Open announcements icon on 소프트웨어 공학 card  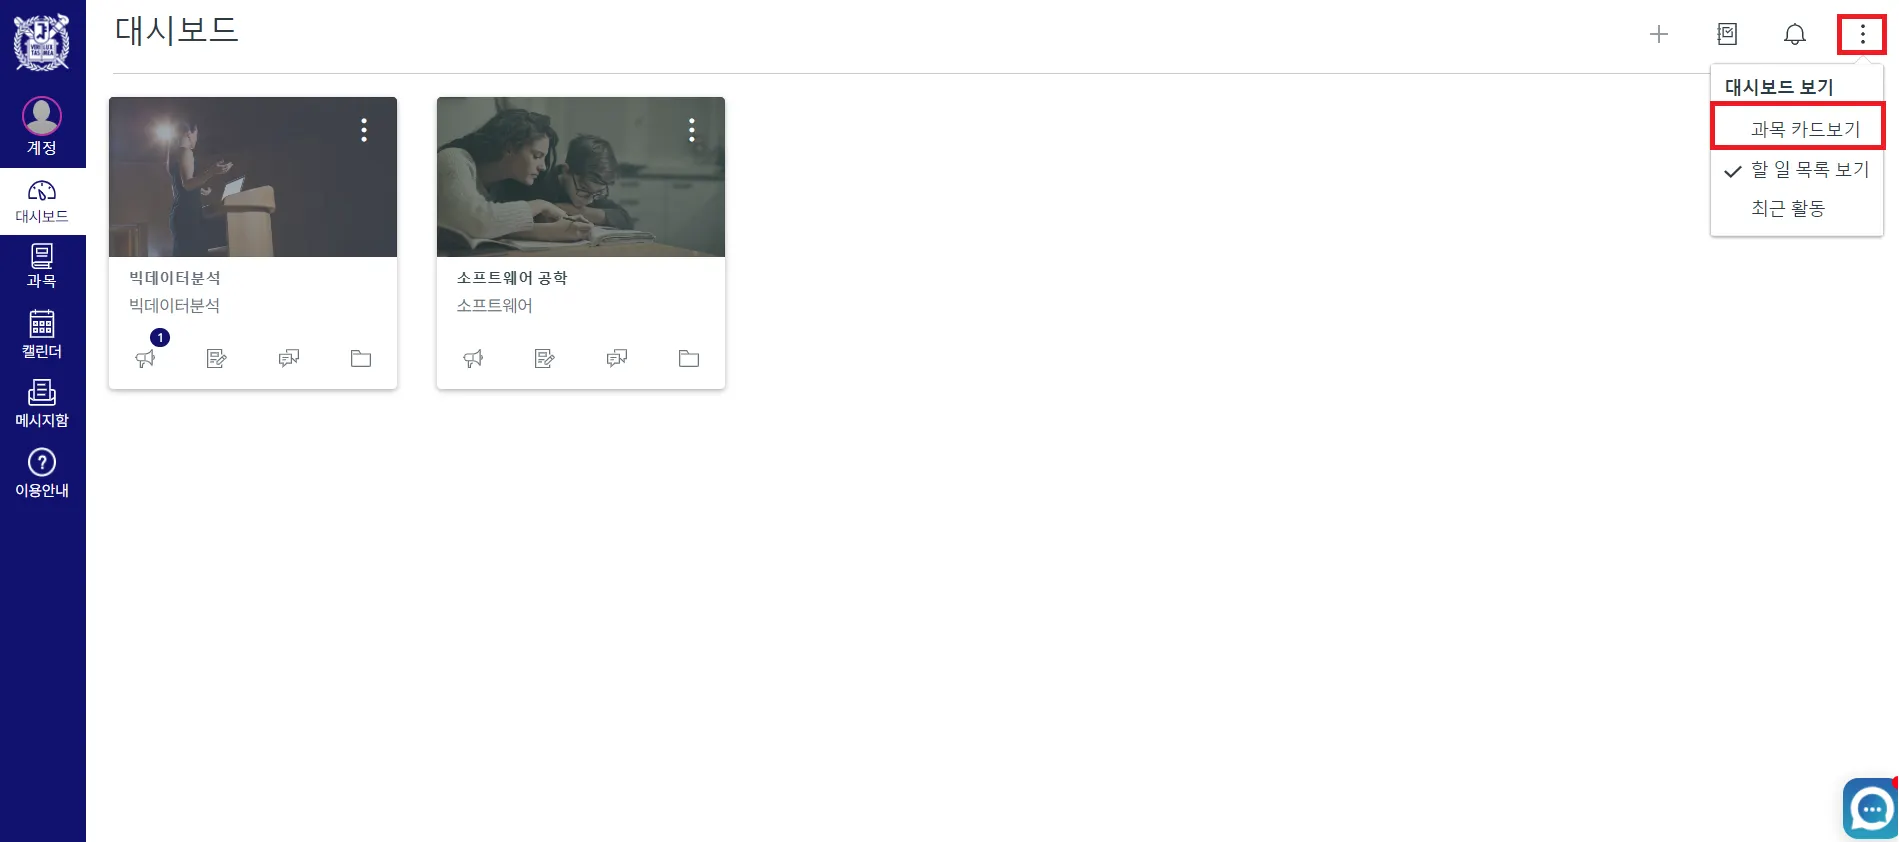474,358
